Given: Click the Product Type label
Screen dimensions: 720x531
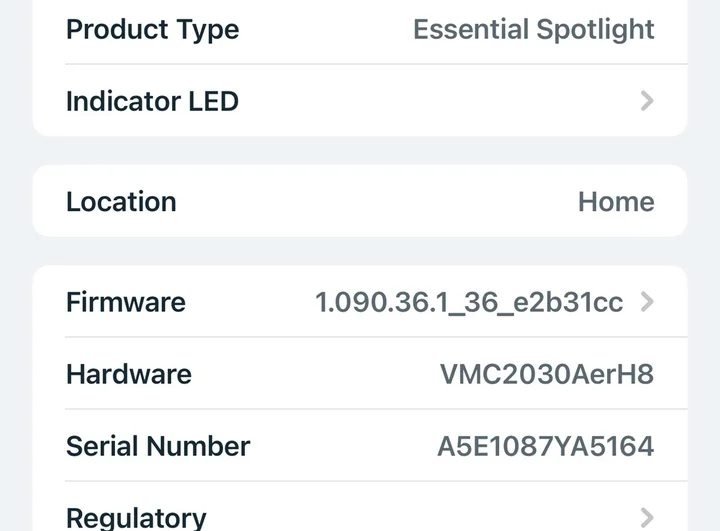Looking at the screenshot, I should (152, 29).
